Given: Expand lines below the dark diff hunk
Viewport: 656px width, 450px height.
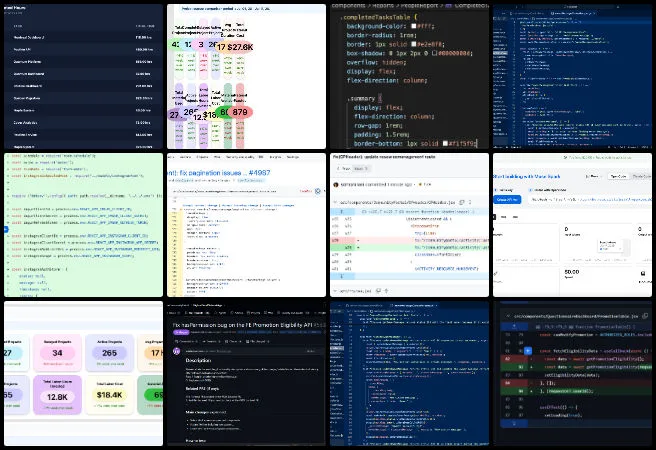Looking at the screenshot, I should (514, 424).
